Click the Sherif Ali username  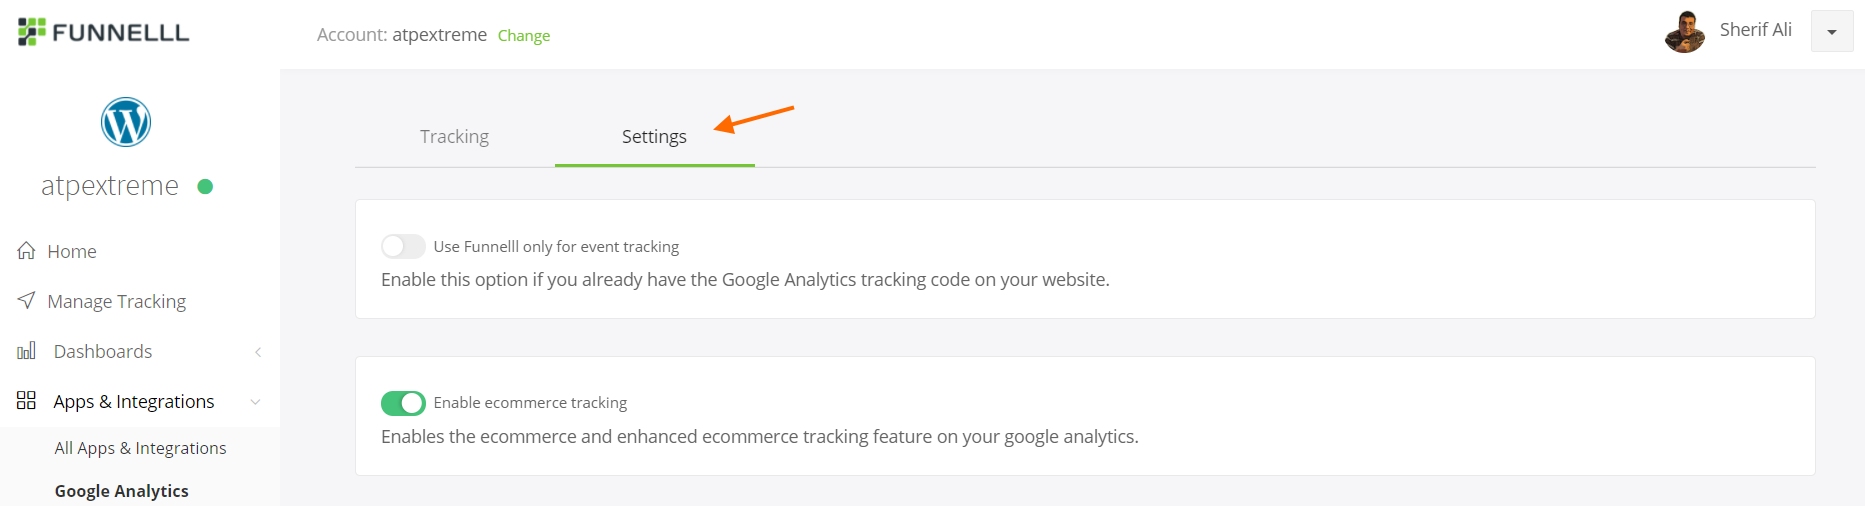(1755, 30)
